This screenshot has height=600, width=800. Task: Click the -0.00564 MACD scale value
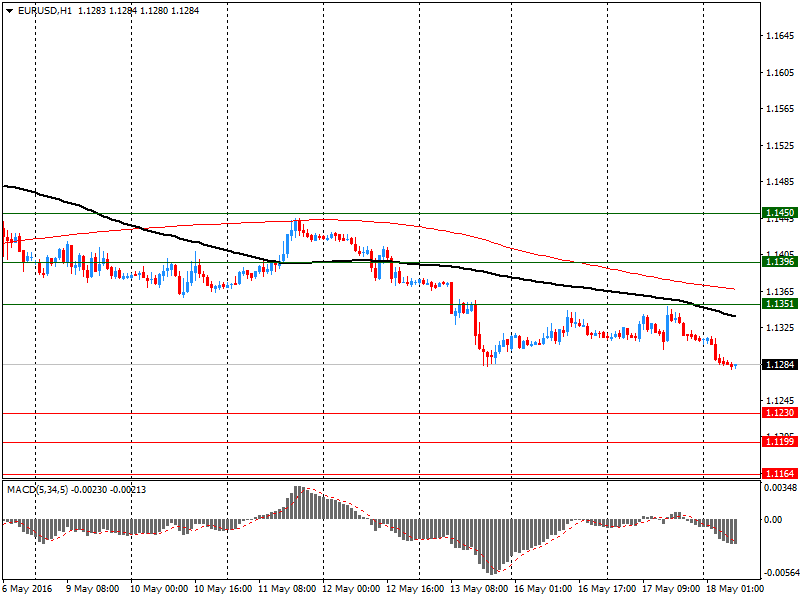[x=780, y=572]
